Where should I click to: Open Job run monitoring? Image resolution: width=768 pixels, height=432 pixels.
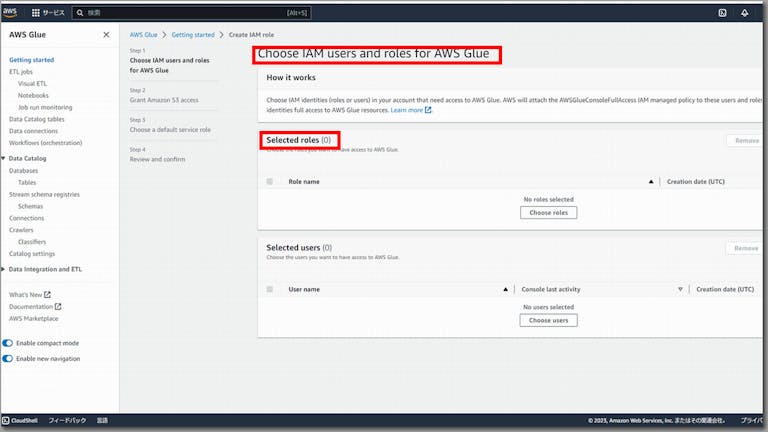click(45, 107)
